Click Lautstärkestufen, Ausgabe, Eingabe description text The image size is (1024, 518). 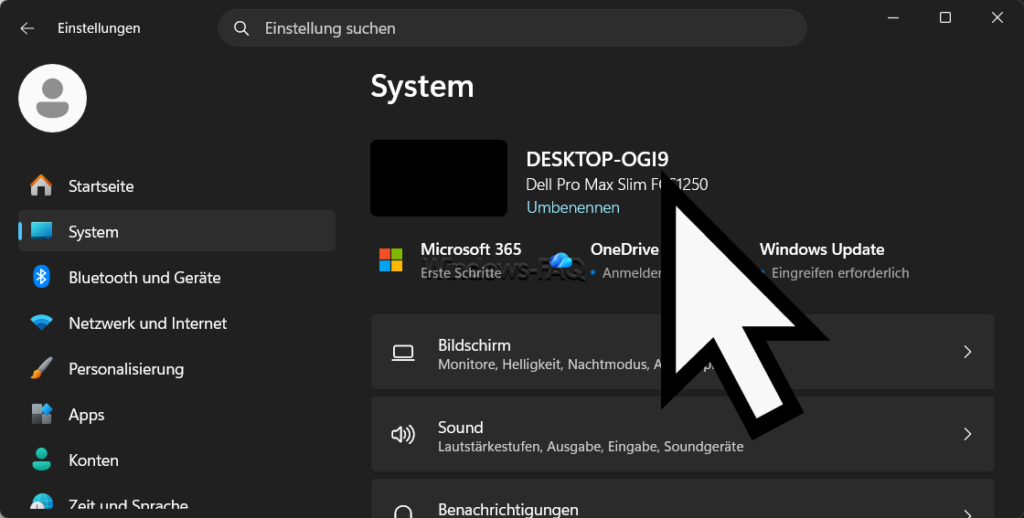(x=590, y=447)
